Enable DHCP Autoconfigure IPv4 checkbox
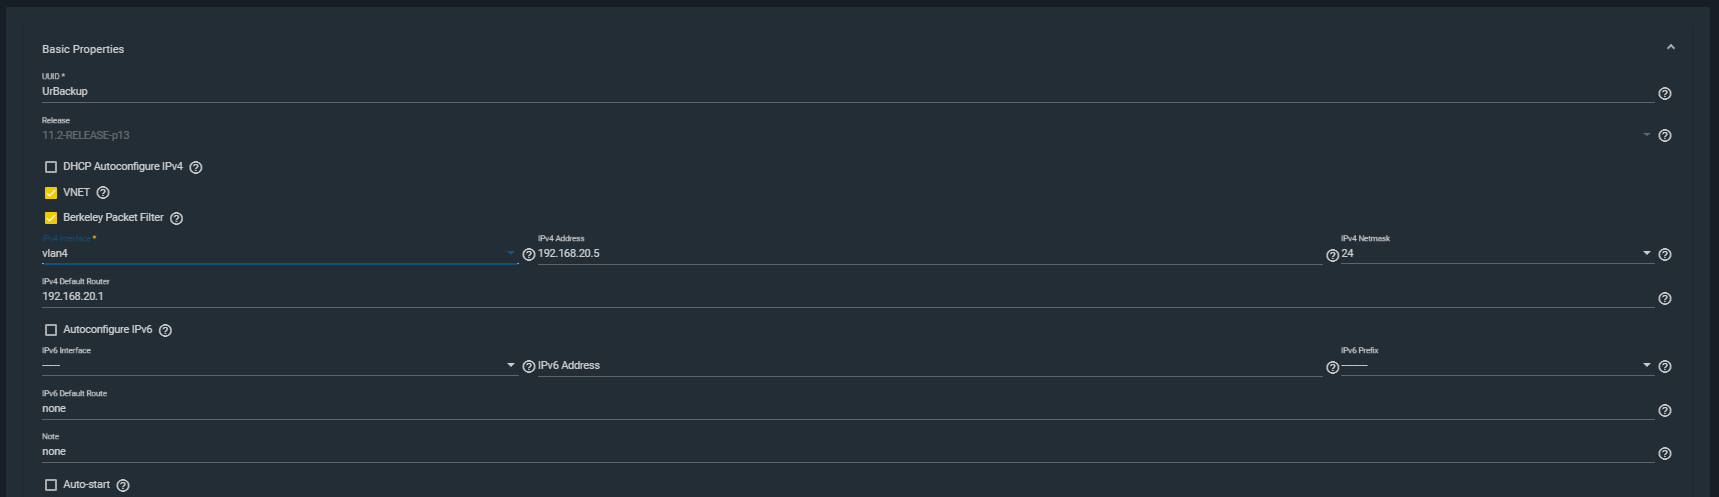1719x497 pixels. pyautogui.click(x=51, y=167)
